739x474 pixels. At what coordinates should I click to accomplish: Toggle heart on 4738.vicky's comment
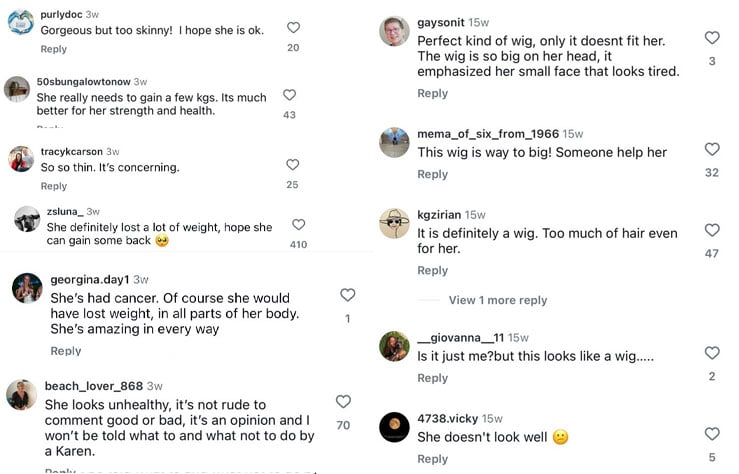(712, 434)
